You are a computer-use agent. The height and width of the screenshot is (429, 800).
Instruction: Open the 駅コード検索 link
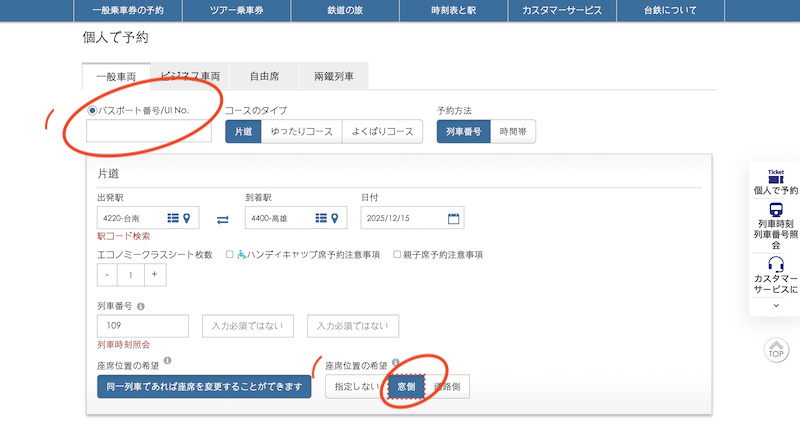click(x=123, y=237)
